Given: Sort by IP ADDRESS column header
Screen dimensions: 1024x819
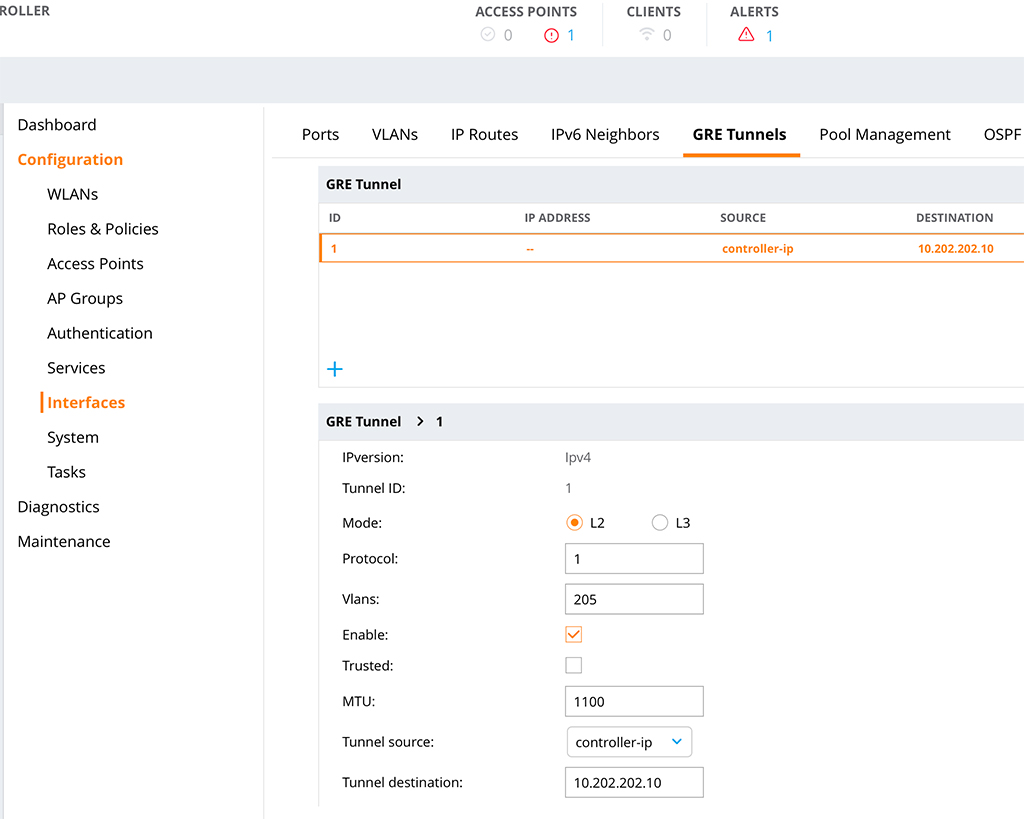Looking at the screenshot, I should coord(557,217).
